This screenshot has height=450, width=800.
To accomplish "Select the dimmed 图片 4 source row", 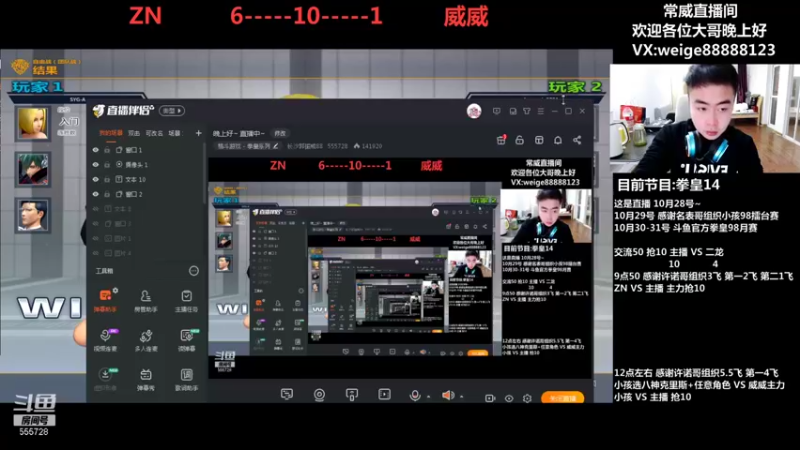I will pyautogui.click(x=146, y=253).
